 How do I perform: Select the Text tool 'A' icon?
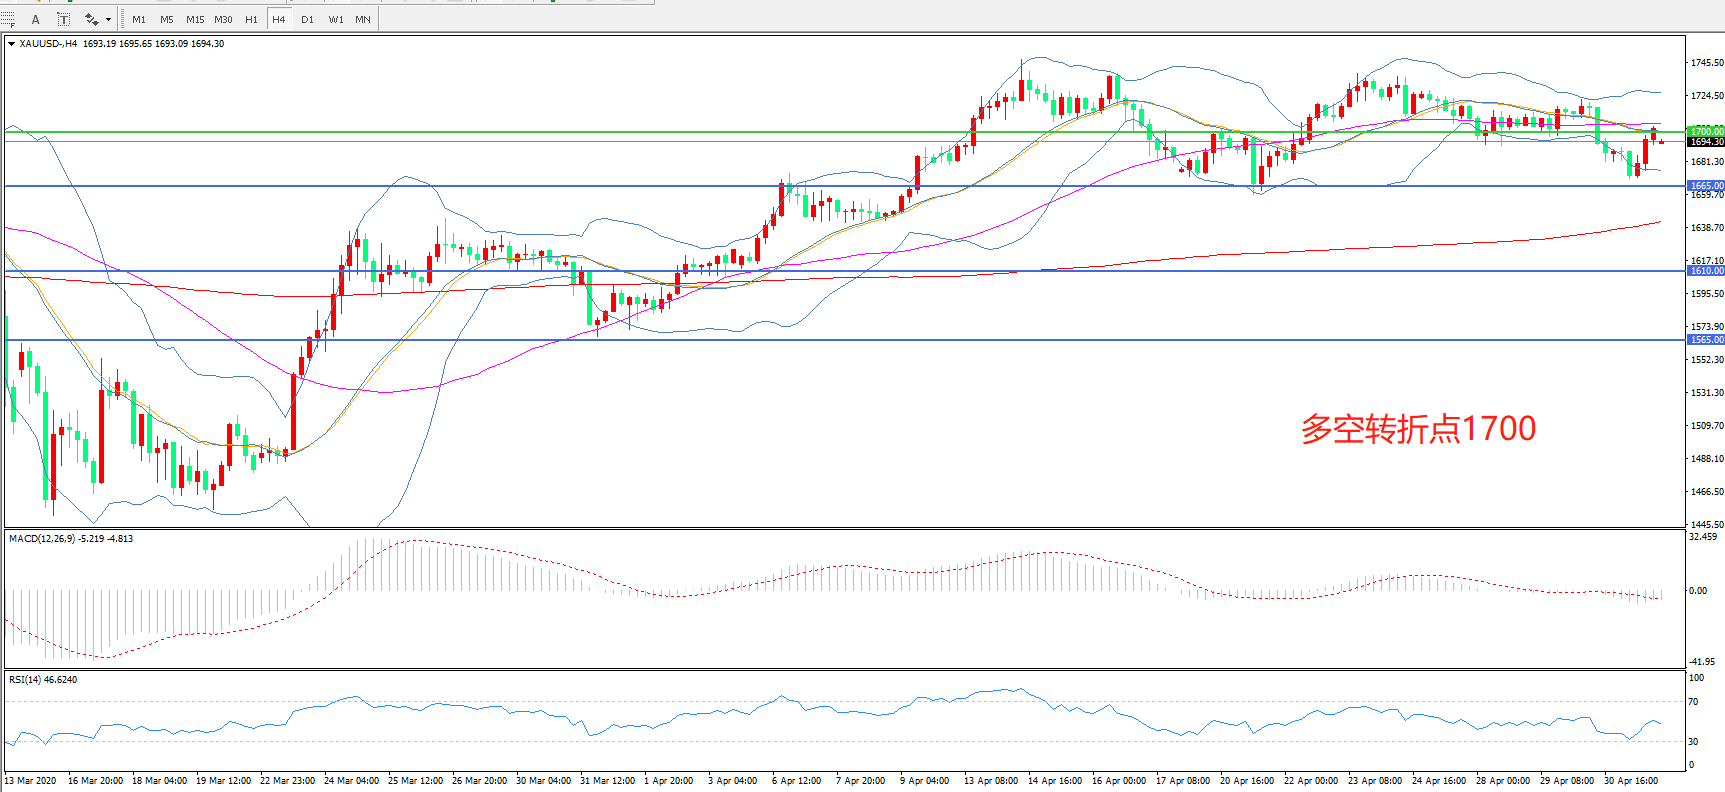[36, 19]
